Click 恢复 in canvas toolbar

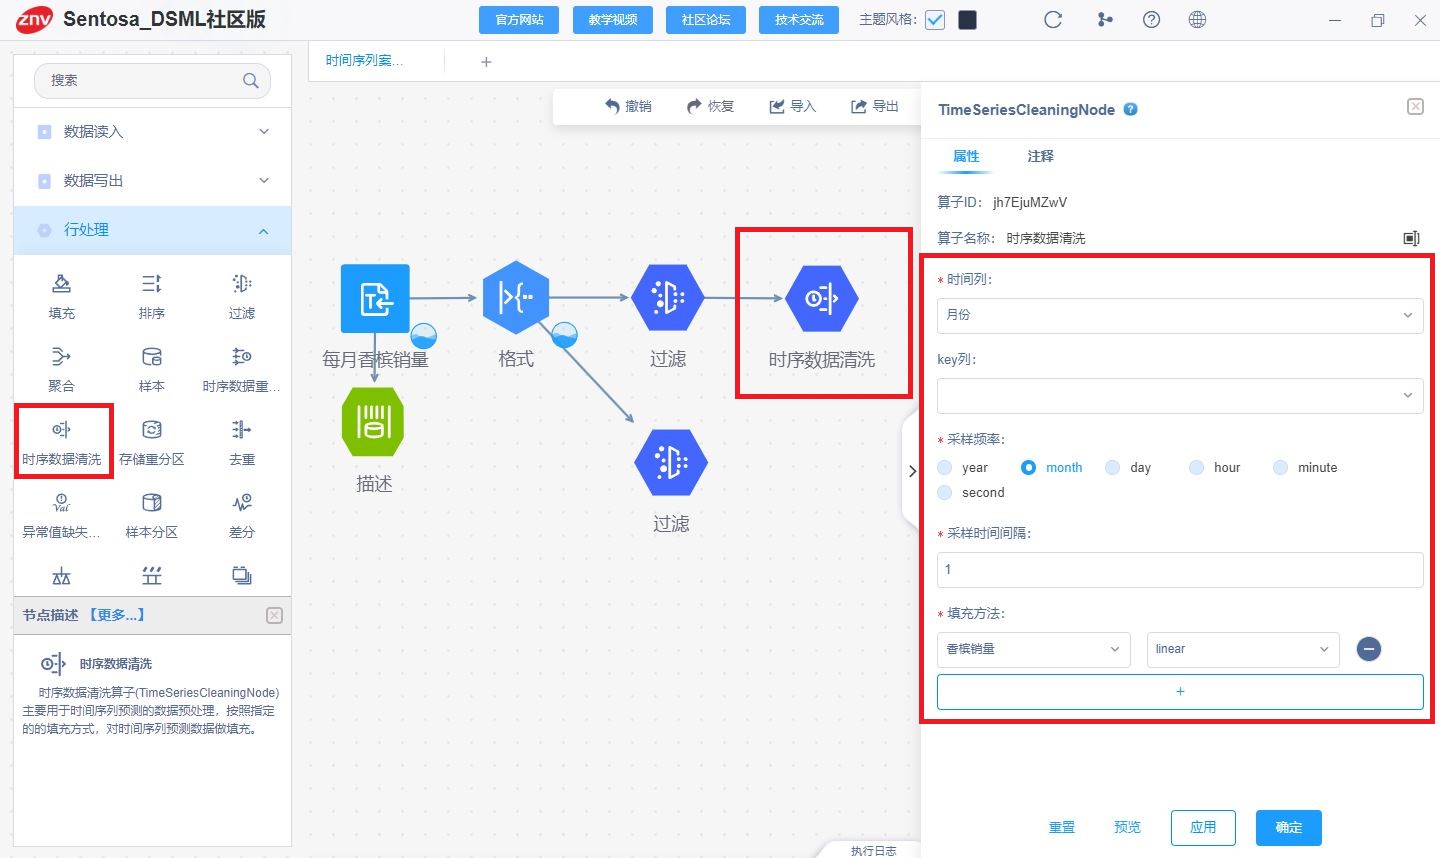(x=710, y=106)
